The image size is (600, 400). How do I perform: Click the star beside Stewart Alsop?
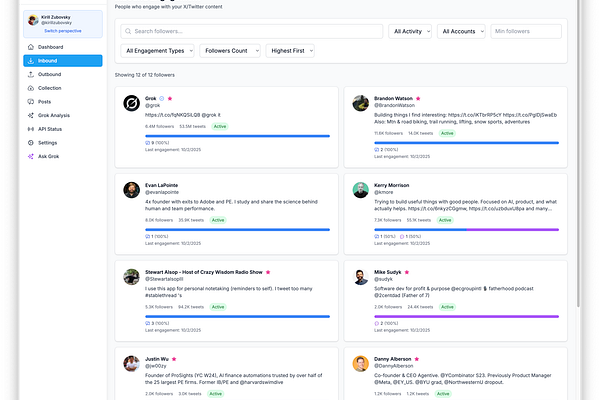268,272
